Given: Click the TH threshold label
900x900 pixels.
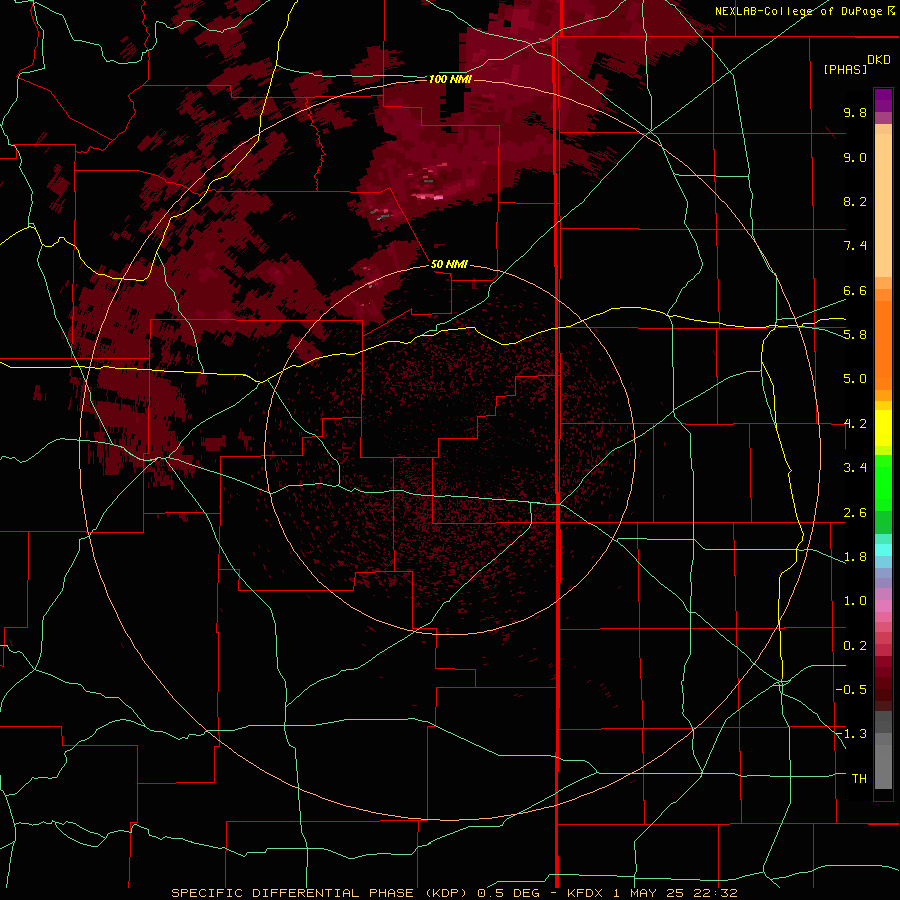Looking at the screenshot, I should pyautogui.click(x=859, y=779).
